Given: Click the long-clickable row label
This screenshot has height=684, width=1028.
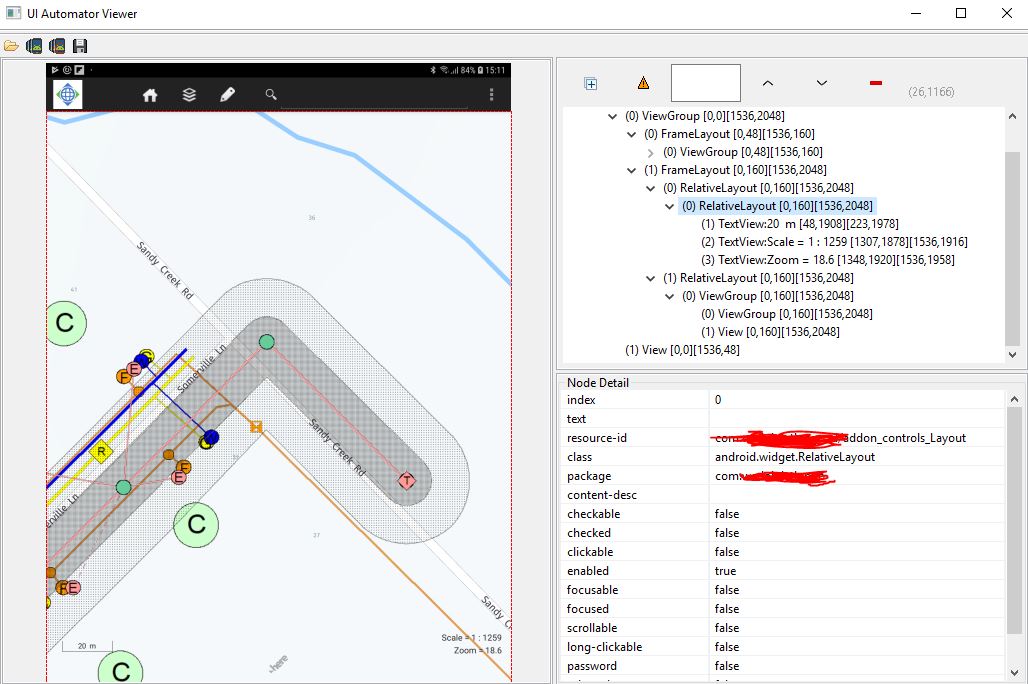Looking at the screenshot, I should coord(604,647).
